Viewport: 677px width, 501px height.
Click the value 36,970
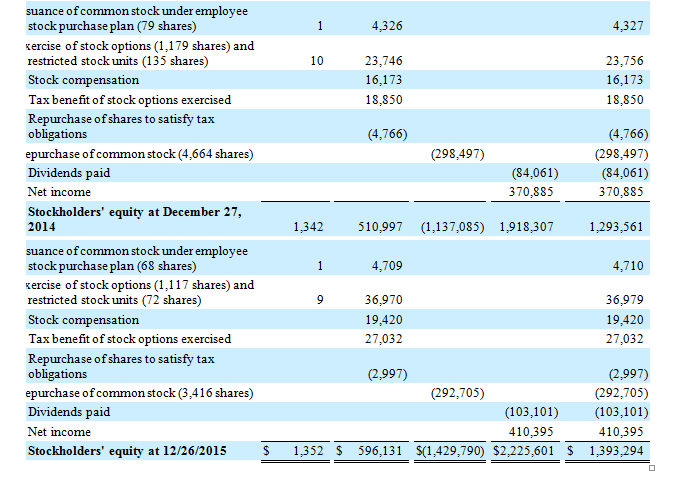click(x=383, y=300)
